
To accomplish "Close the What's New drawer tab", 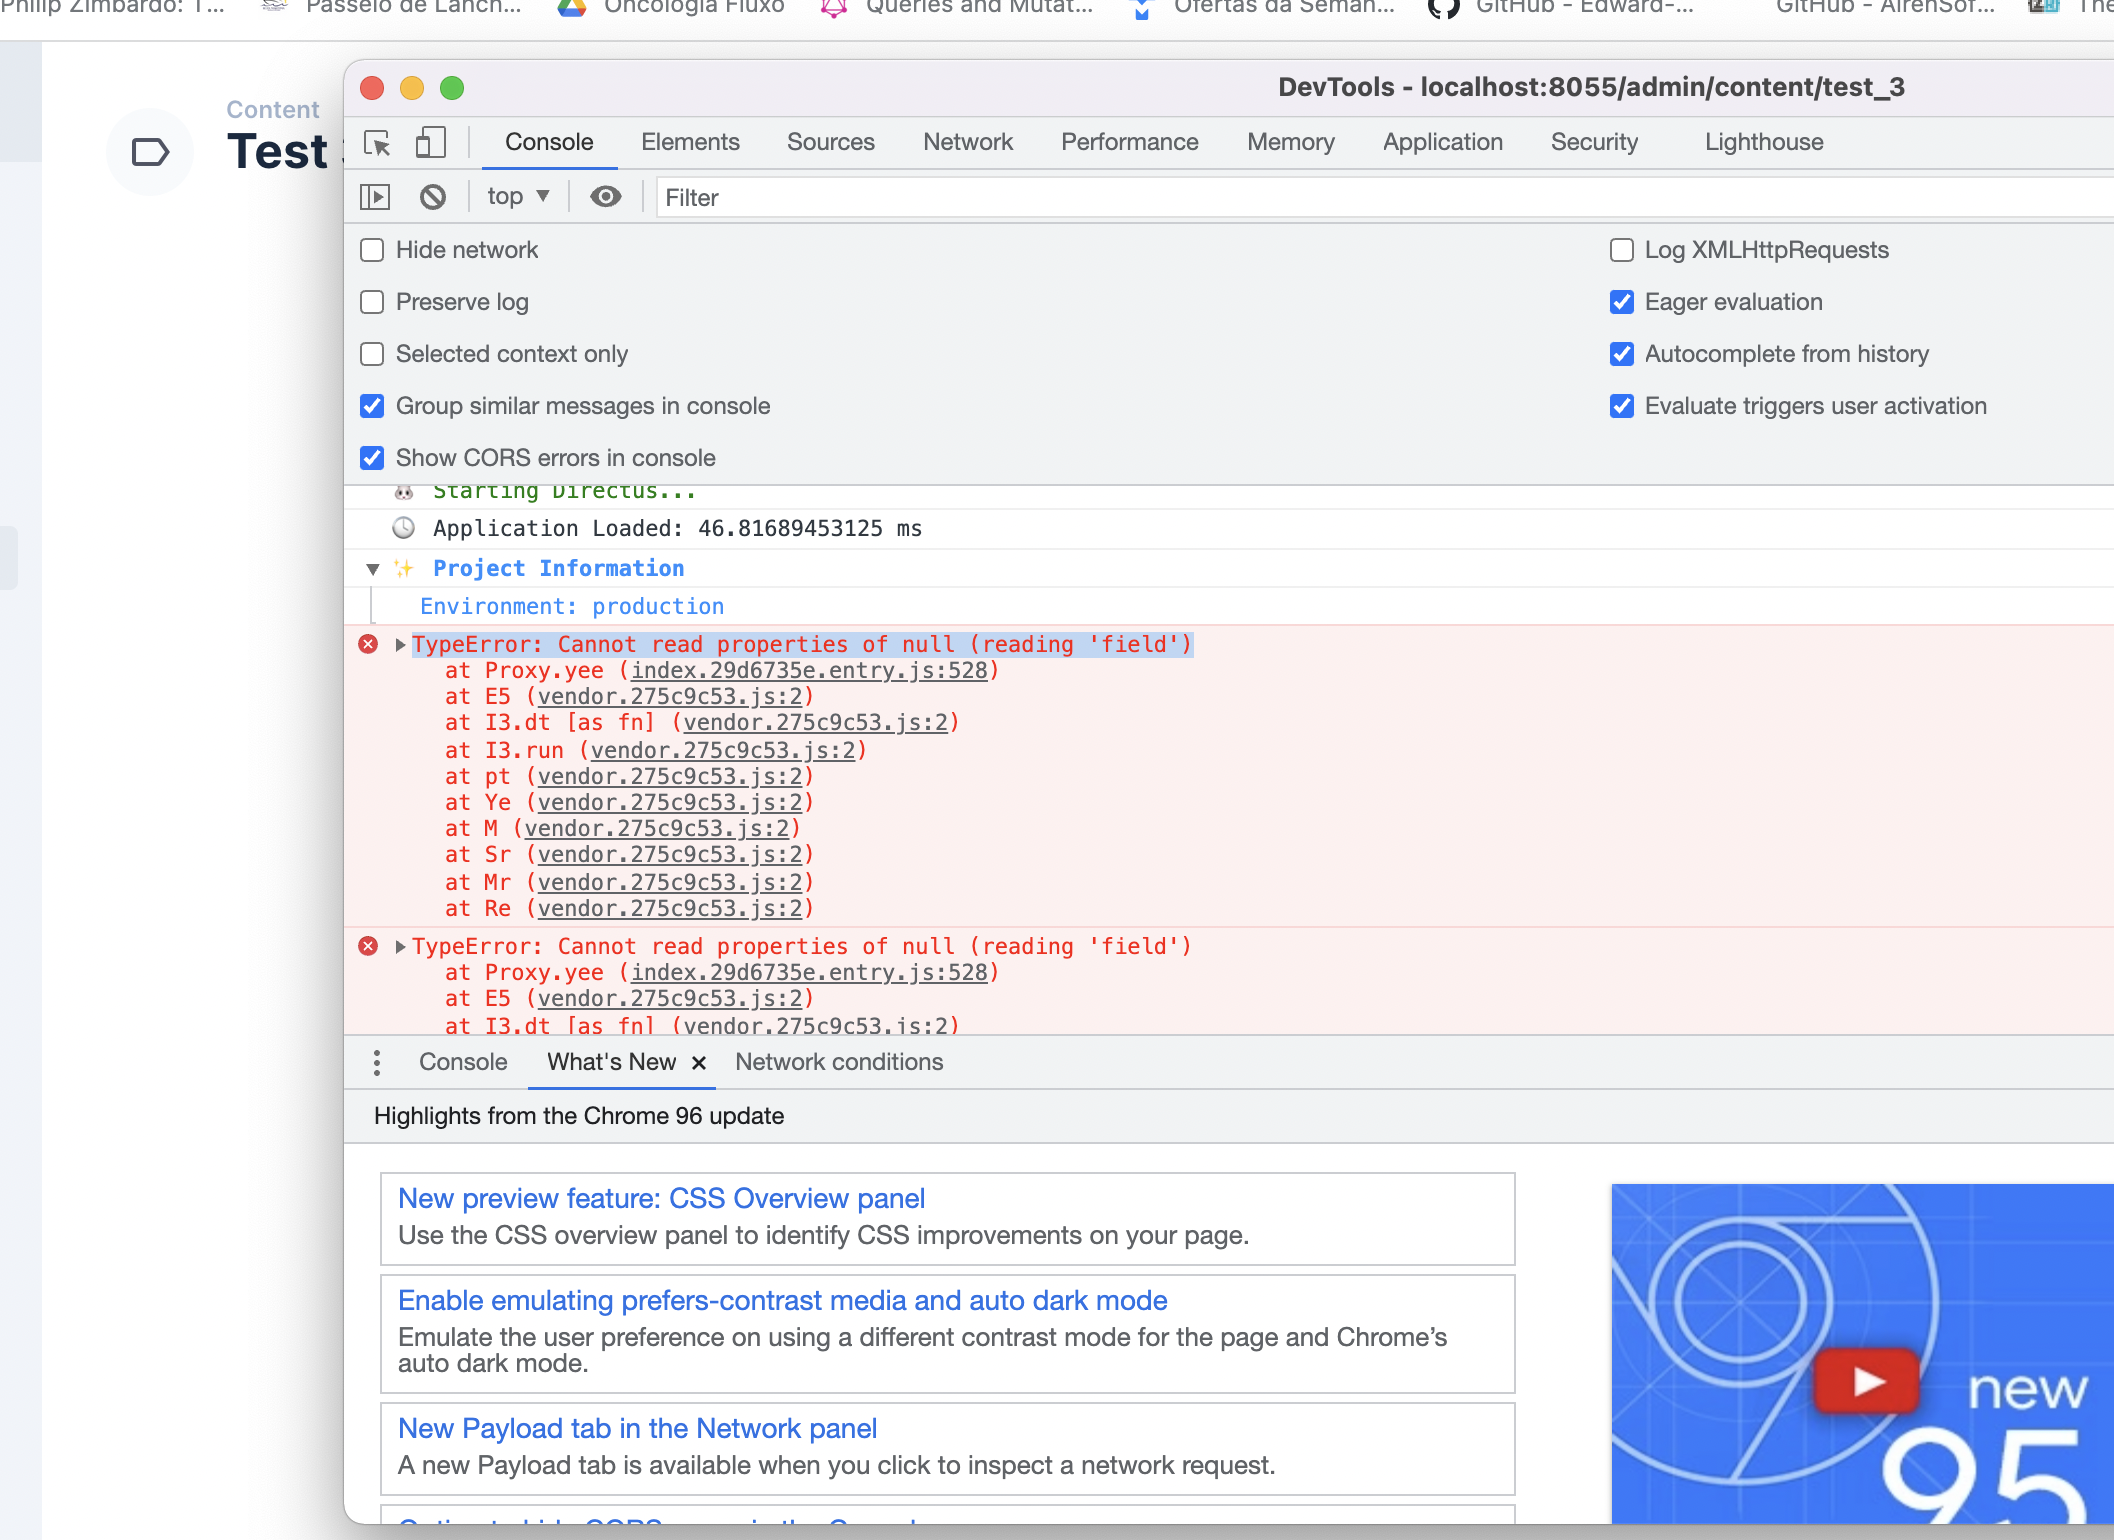I will pyautogui.click(x=699, y=1063).
